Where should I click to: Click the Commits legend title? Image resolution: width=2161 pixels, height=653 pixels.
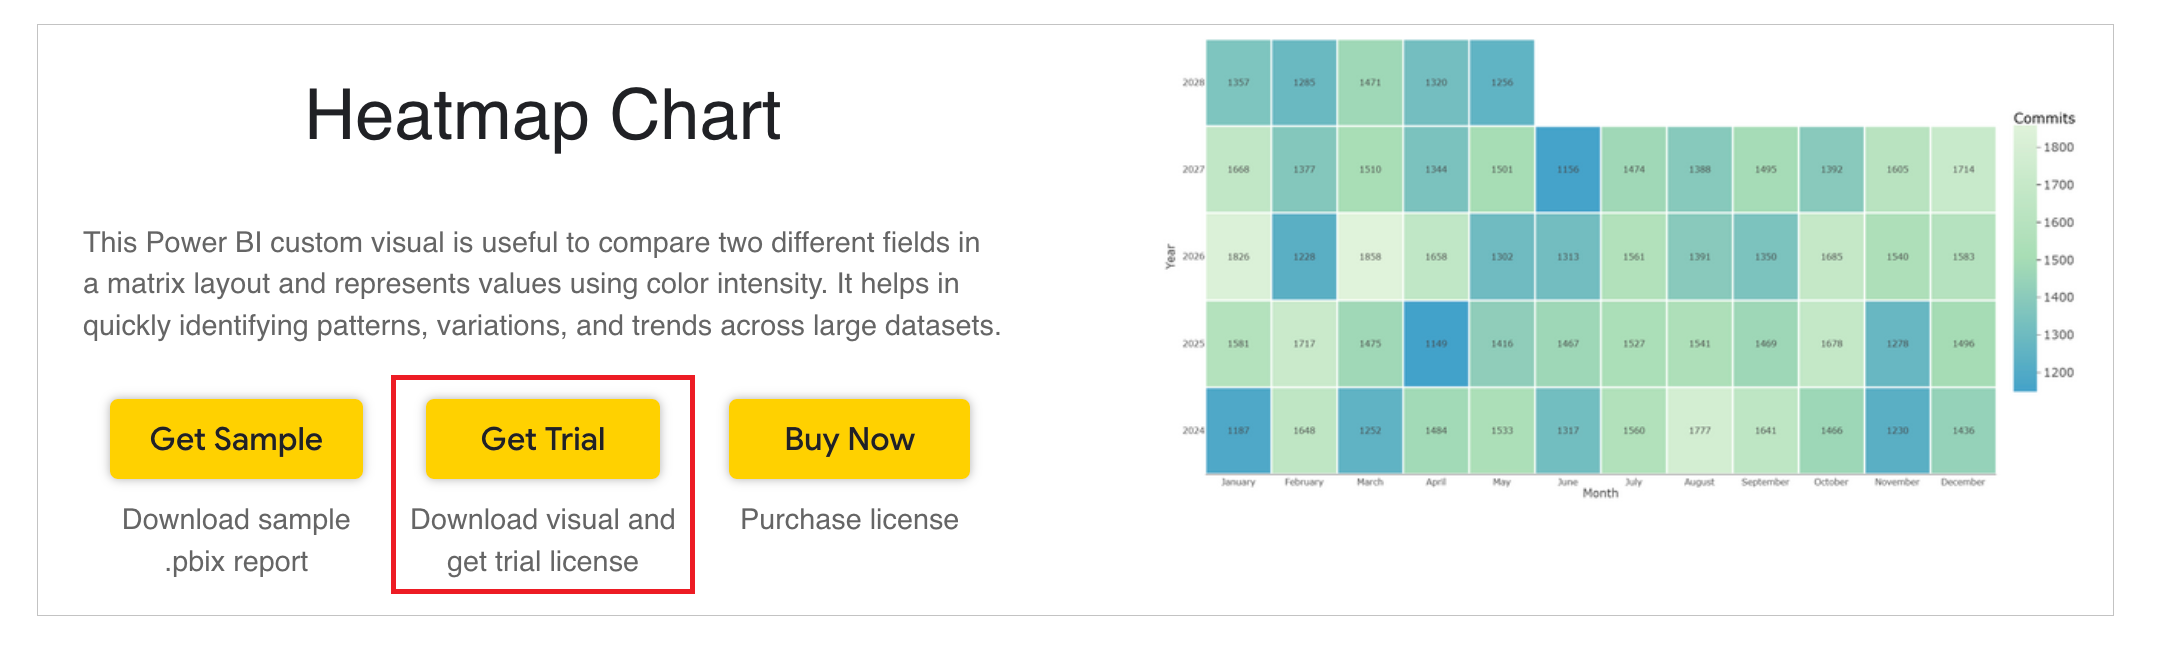pos(2043,118)
